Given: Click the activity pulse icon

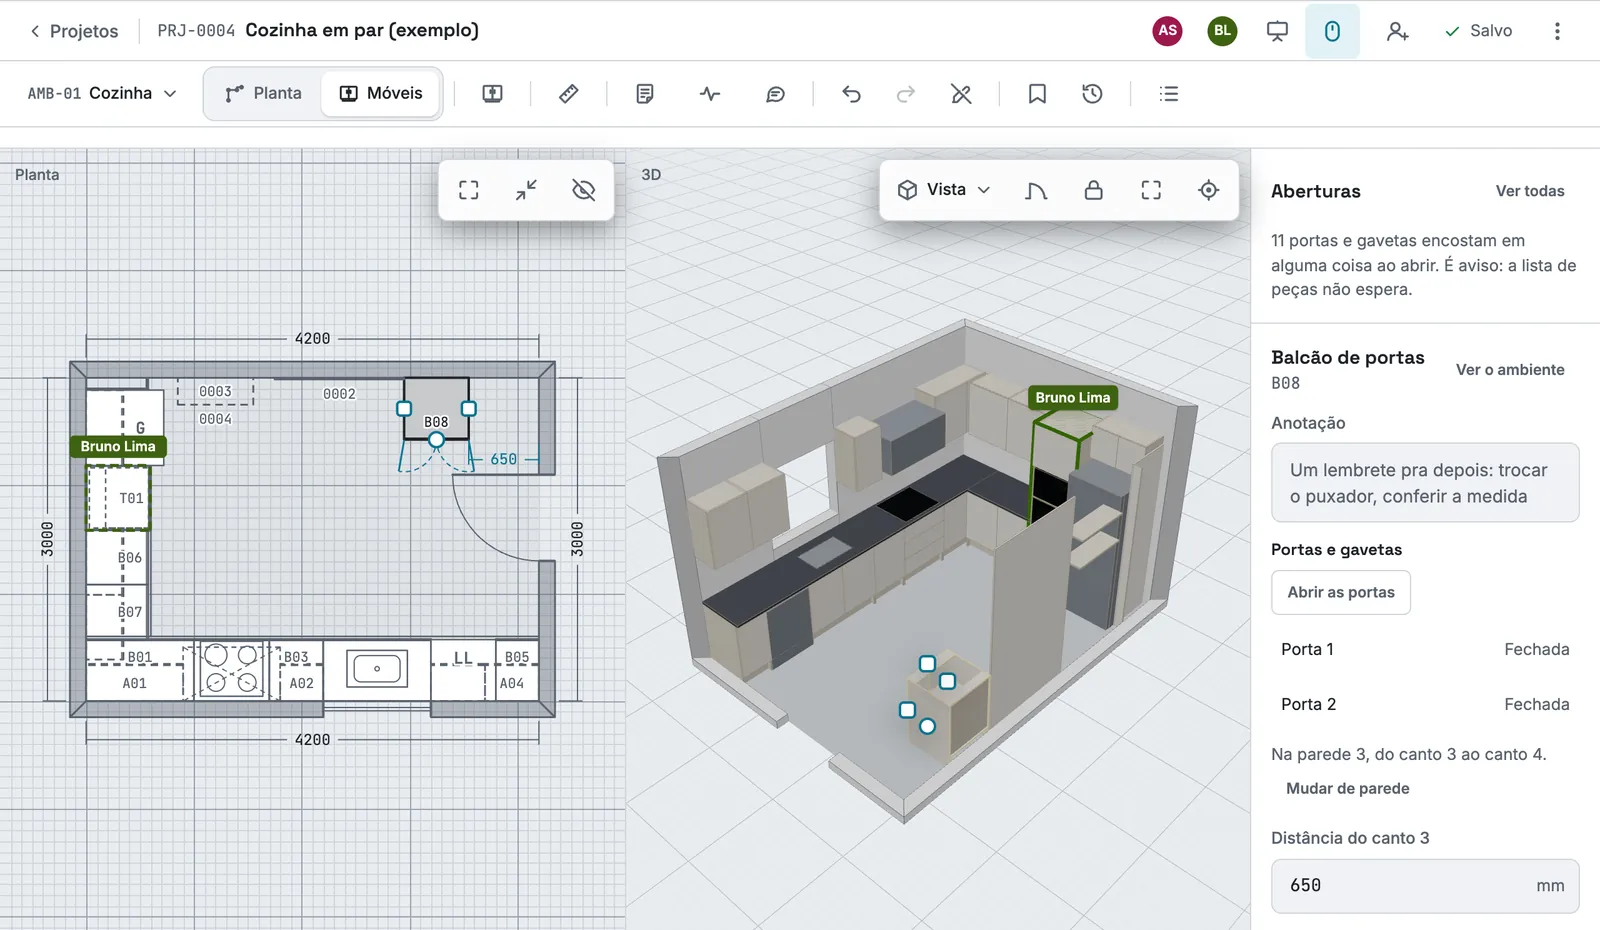Looking at the screenshot, I should (710, 93).
